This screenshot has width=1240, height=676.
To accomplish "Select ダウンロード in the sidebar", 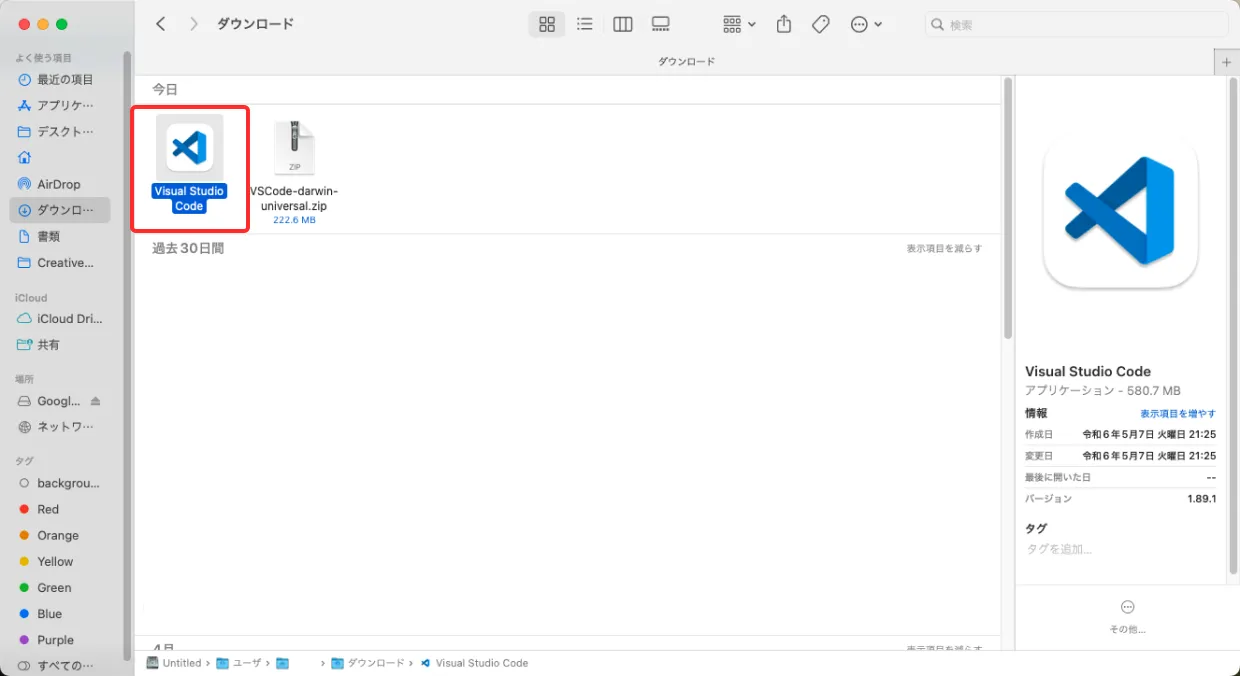I will click(x=62, y=210).
